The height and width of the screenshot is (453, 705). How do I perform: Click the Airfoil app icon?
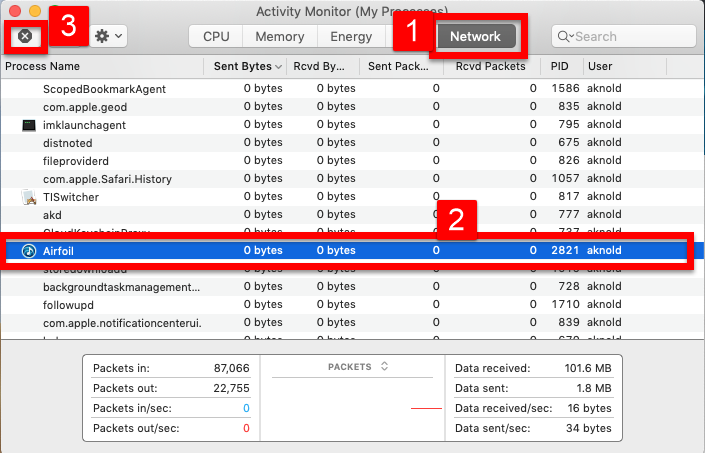(29, 251)
